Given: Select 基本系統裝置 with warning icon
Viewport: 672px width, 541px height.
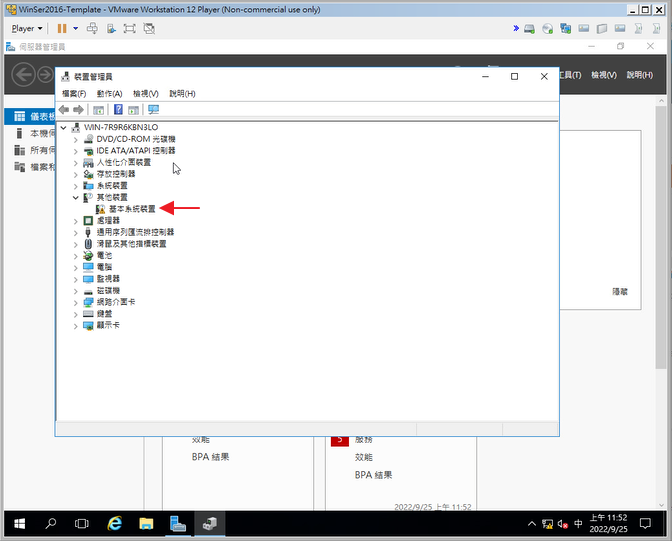Looking at the screenshot, I should 132,209.
